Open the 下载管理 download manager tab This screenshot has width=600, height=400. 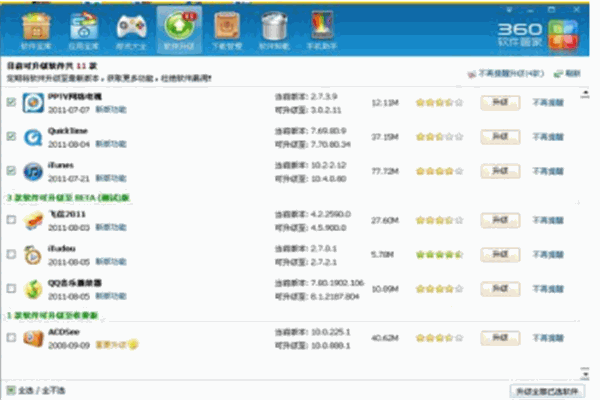coord(227,32)
